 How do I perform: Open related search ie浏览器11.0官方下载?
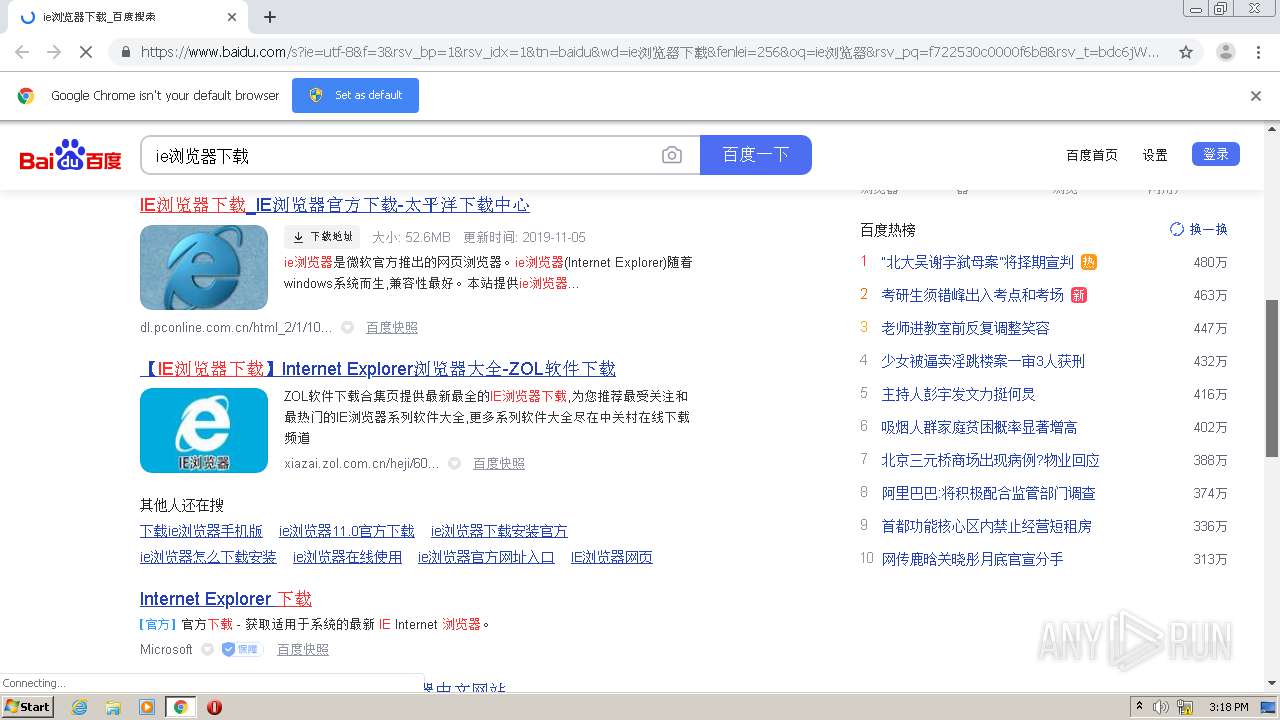347,531
